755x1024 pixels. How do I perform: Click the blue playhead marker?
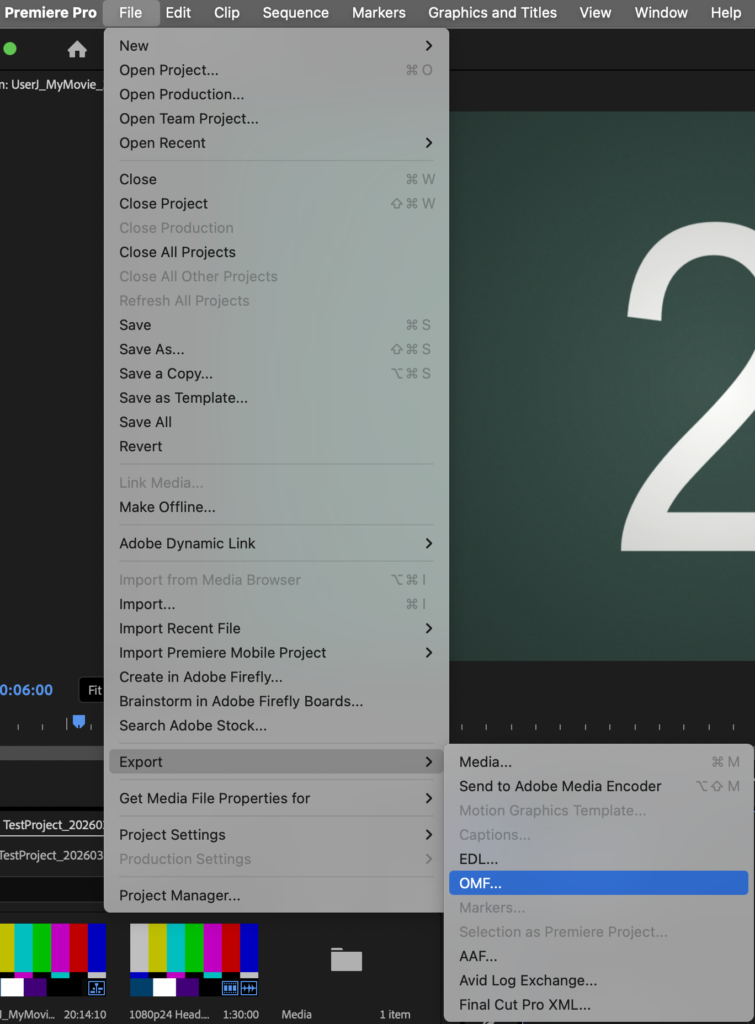[x=79, y=721]
